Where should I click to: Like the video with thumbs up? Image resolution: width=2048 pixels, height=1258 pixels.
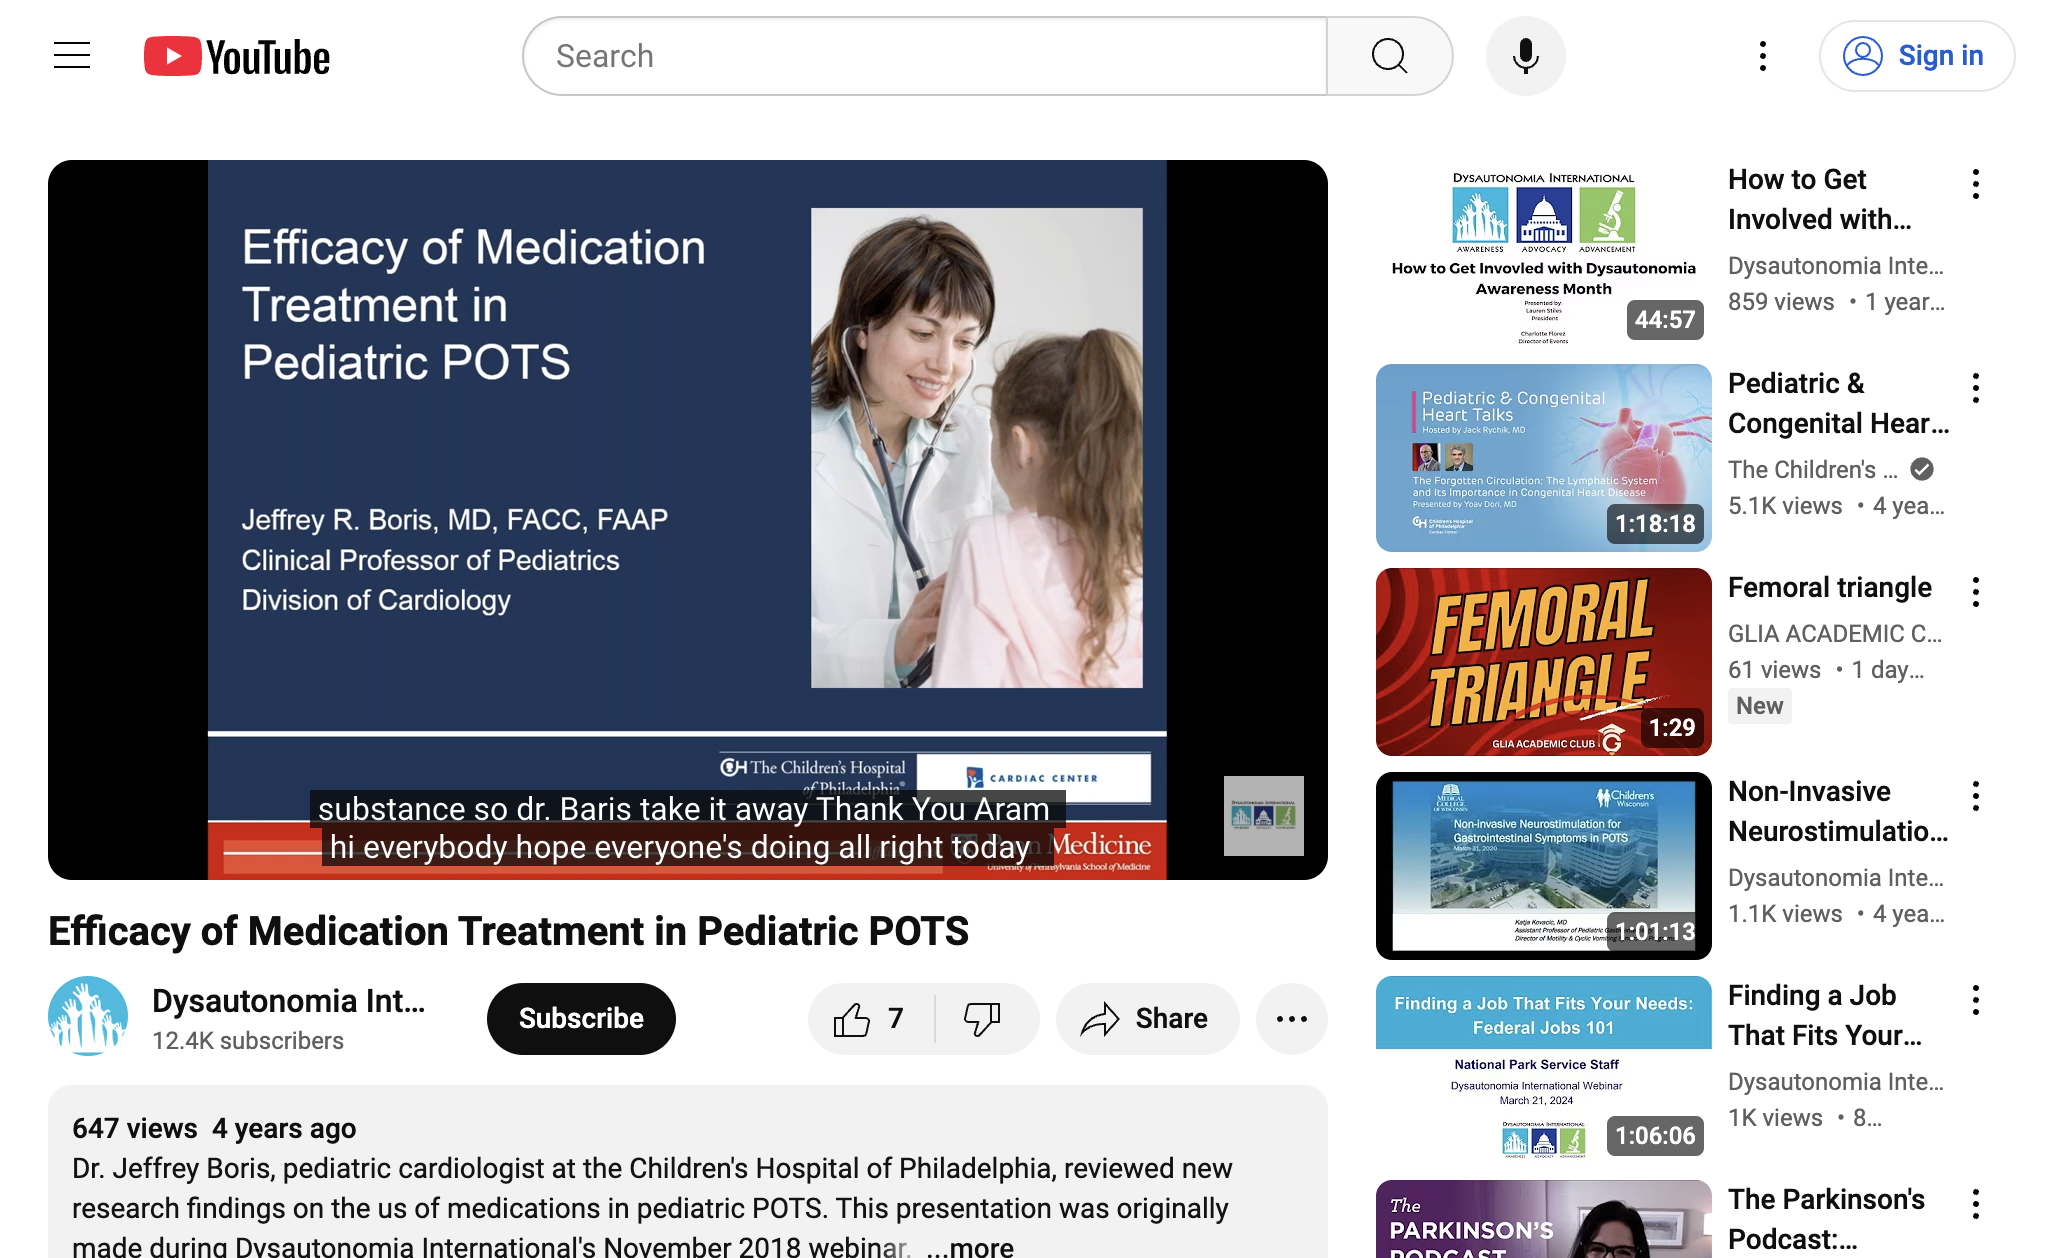[870, 1019]
